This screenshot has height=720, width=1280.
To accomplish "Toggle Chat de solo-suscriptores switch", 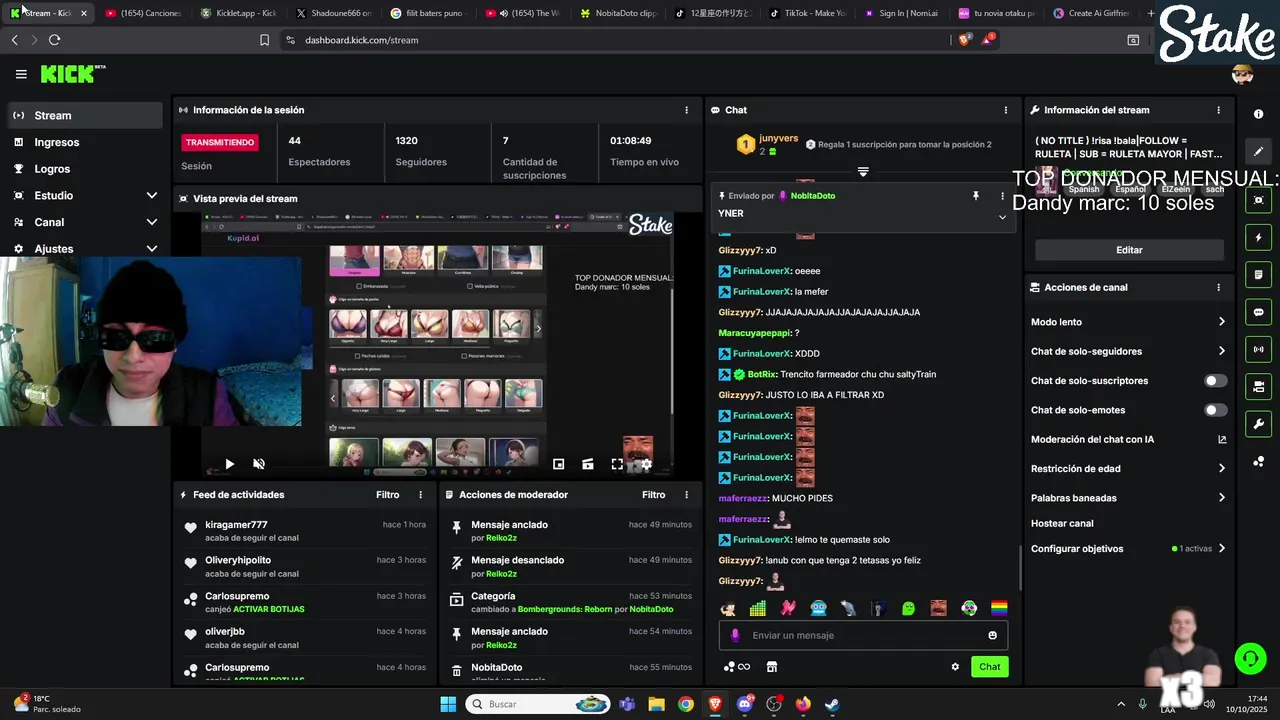I will [1215, 381].
